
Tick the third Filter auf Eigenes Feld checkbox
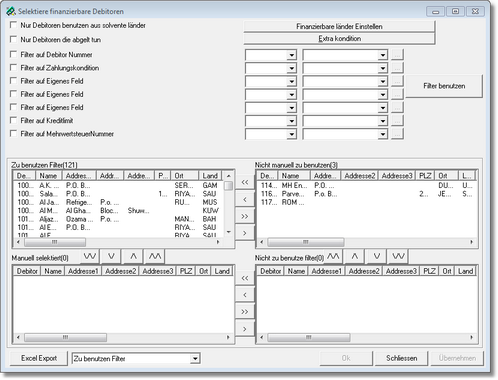(x=13, y=107)
